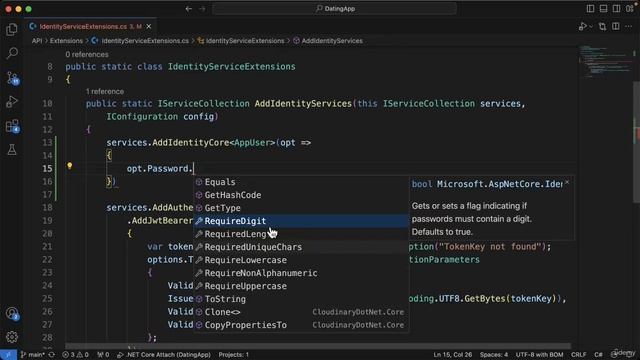
Task: Select RequiredUniqueChars suggestion
Action: 301,247
